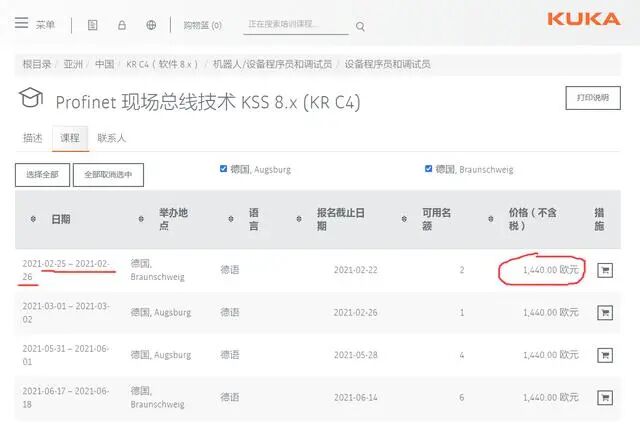
Task: Click the graduation cap course icon
Action: (31, 98)
